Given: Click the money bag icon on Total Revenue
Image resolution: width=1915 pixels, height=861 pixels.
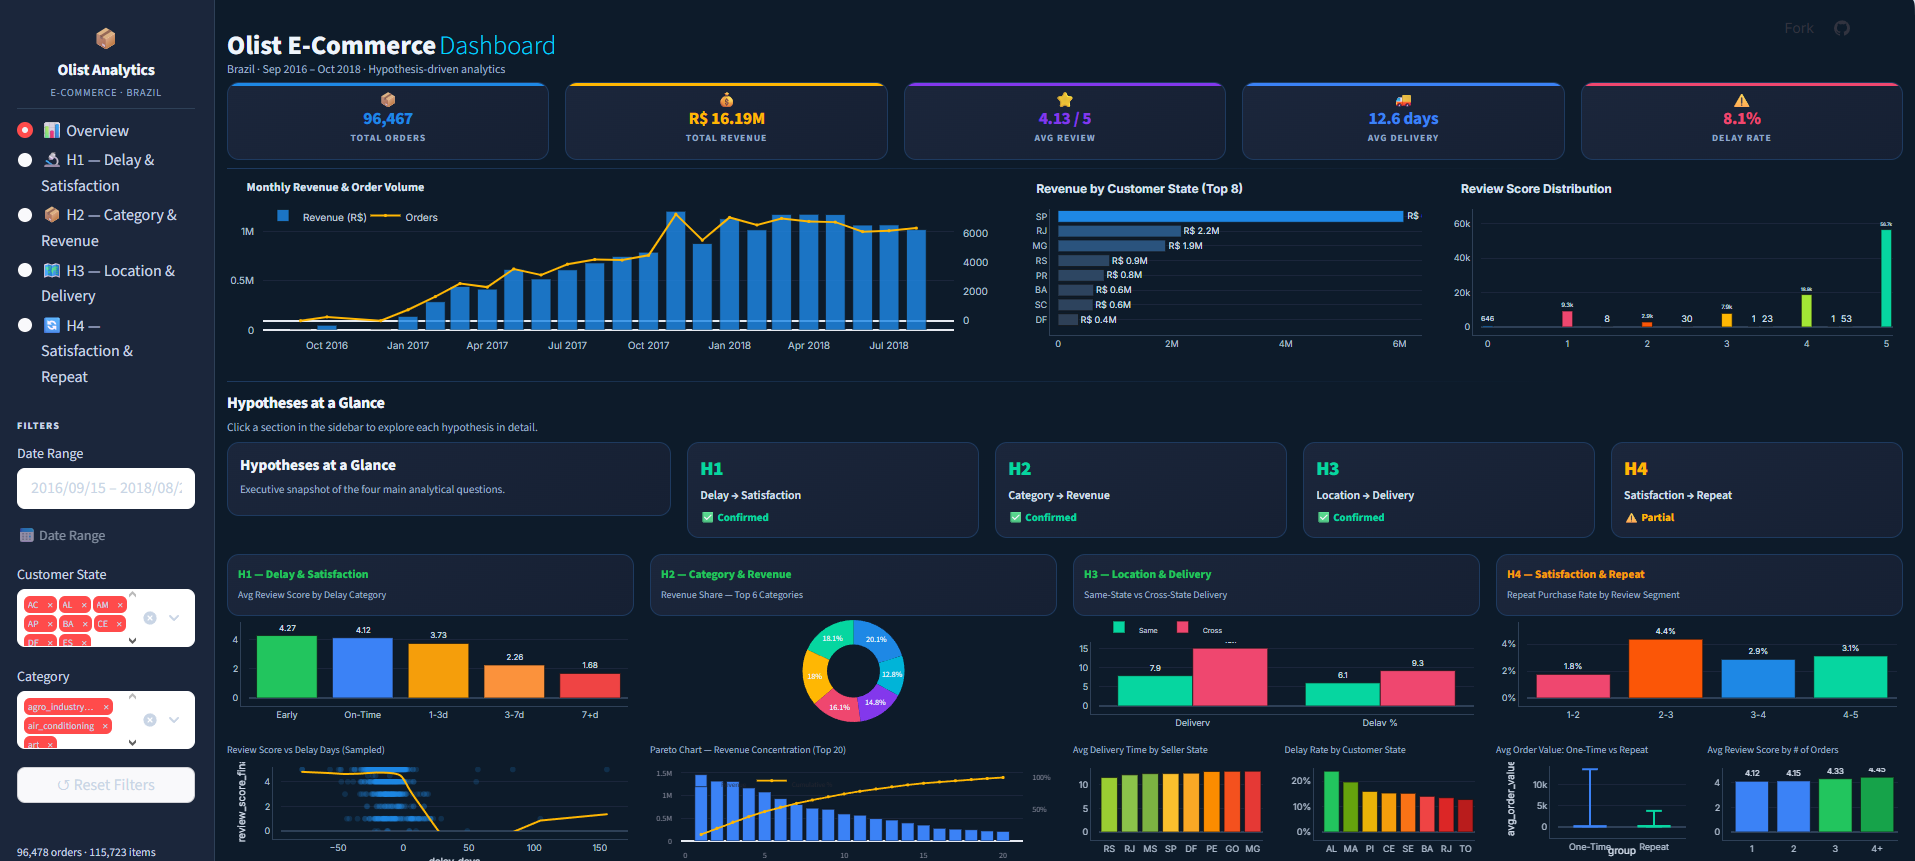Looking at the screenshot, I should pos(727,100).
